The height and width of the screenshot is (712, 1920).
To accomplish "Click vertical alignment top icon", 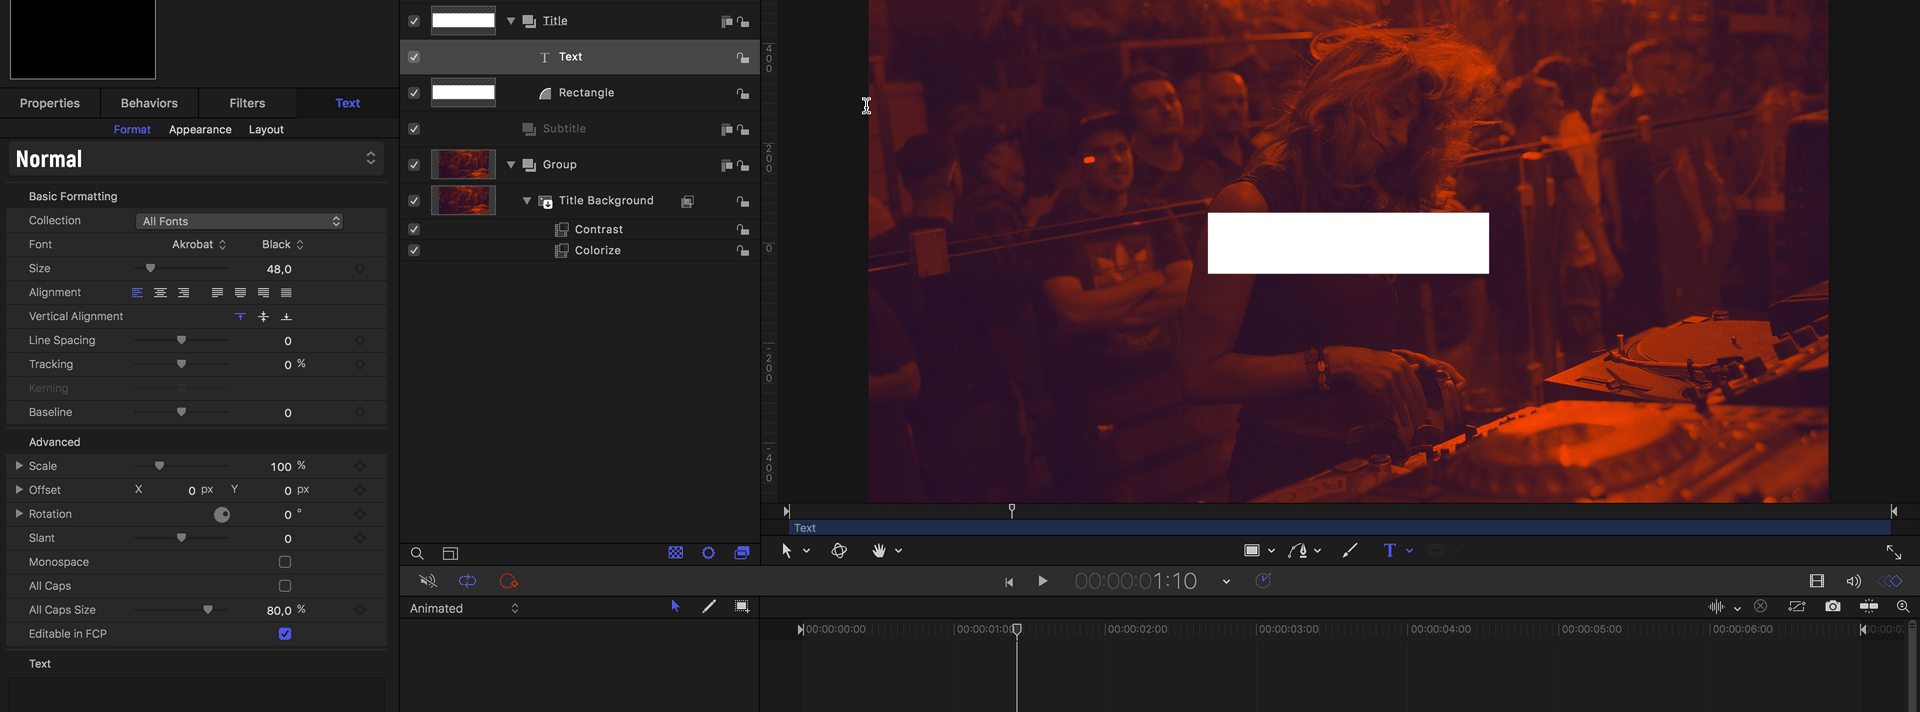I will [240, 317].
